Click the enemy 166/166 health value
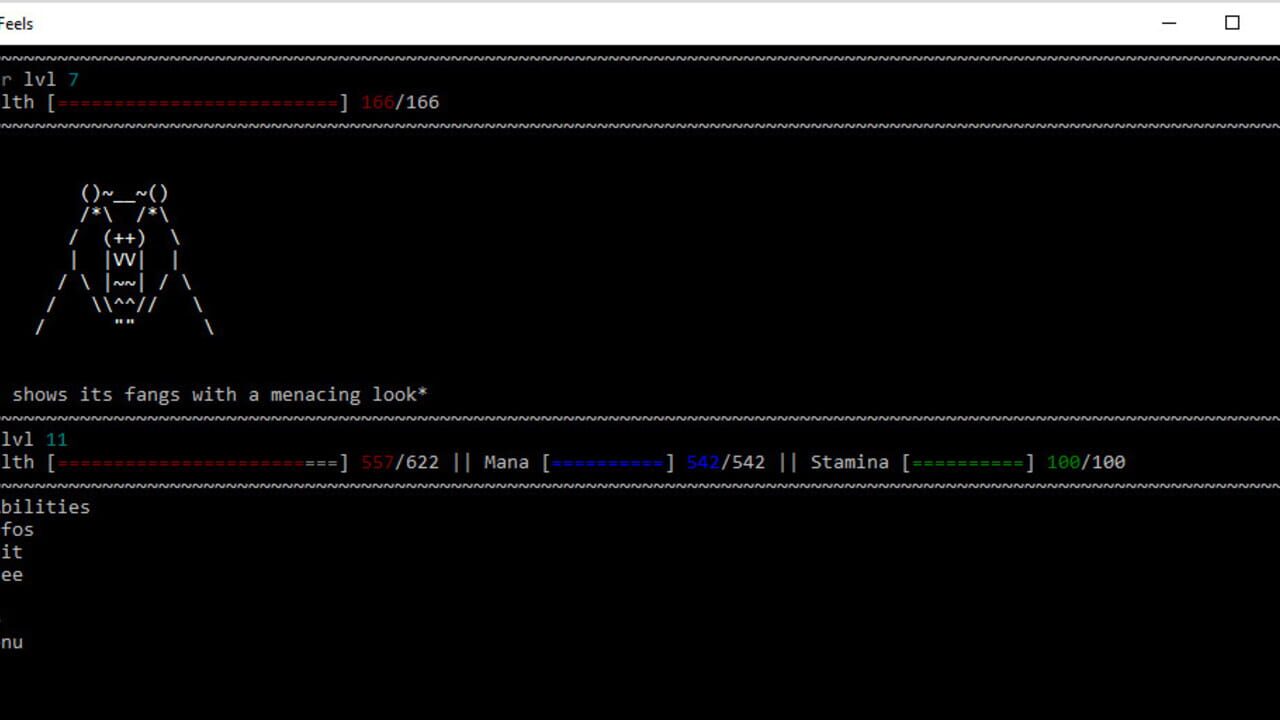 tap(400, 102)
